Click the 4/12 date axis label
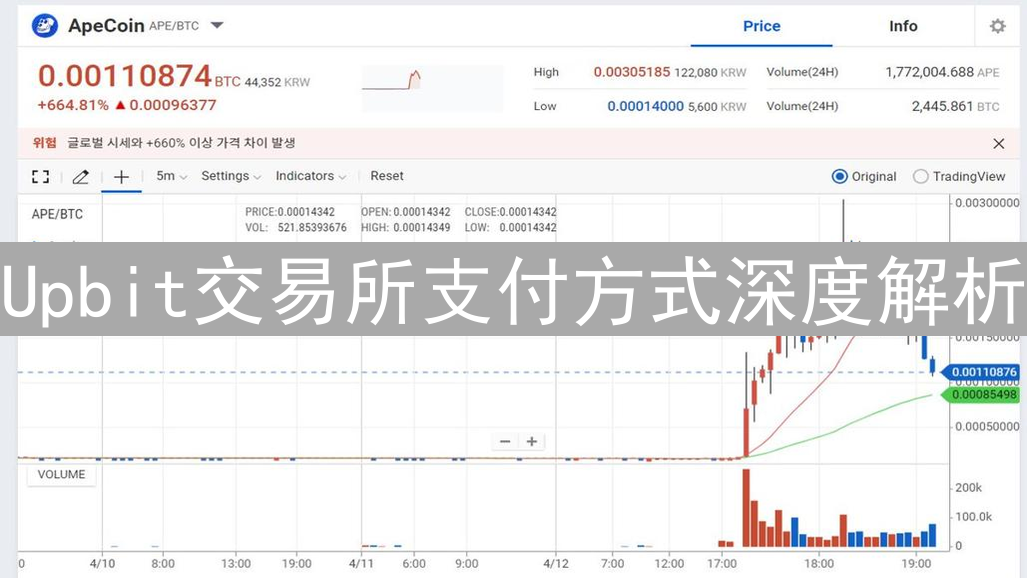The image size is (1027, 578). (x=556, y=564)
